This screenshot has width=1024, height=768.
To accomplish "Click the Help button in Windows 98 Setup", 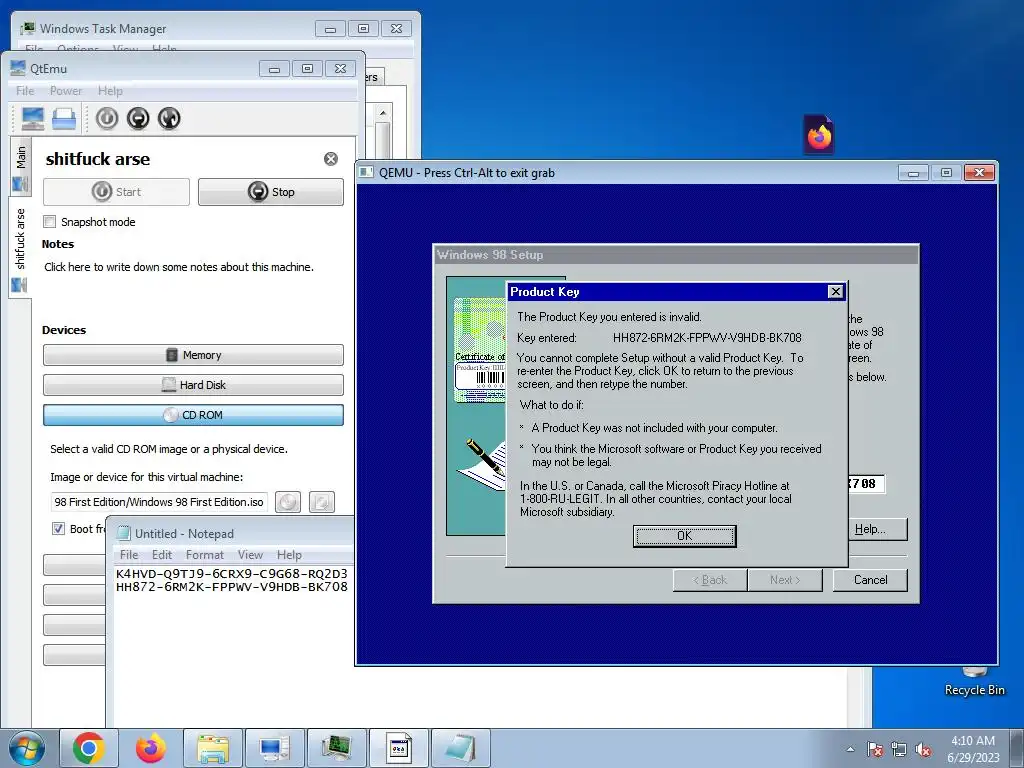I will tap(878, 529).
